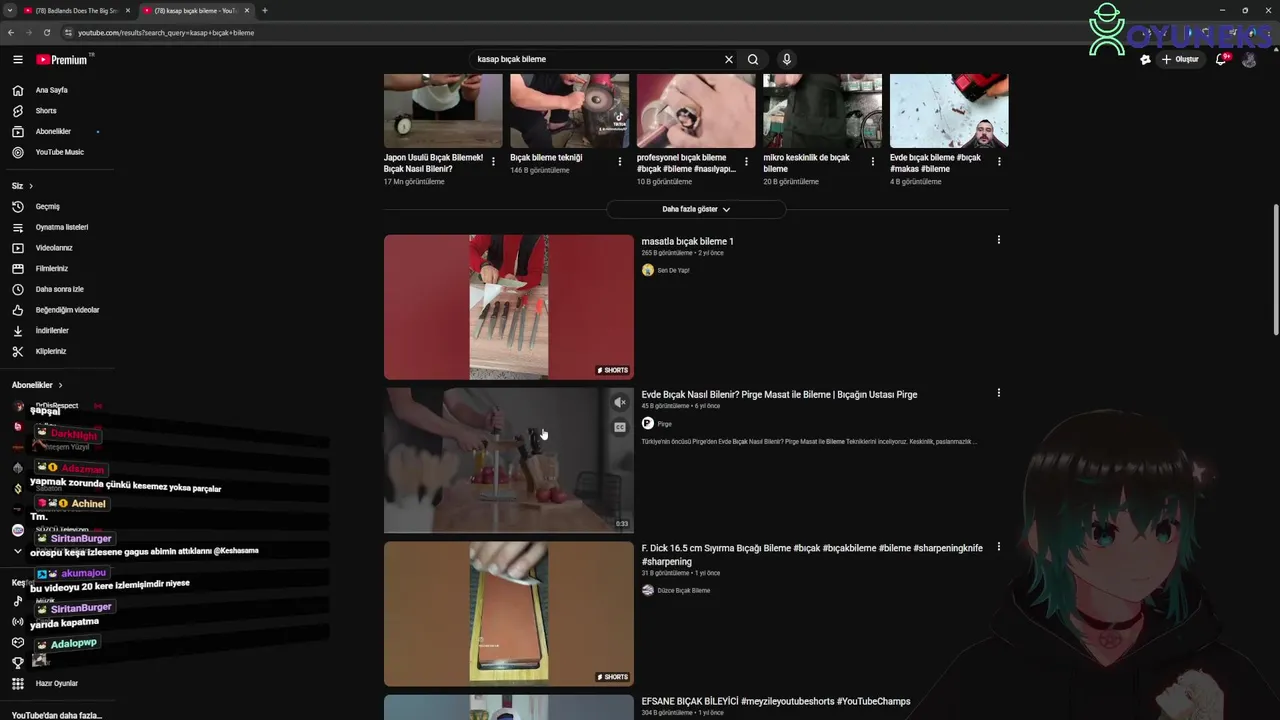Click the Daha sonra izle clock icon

[17, 289]
